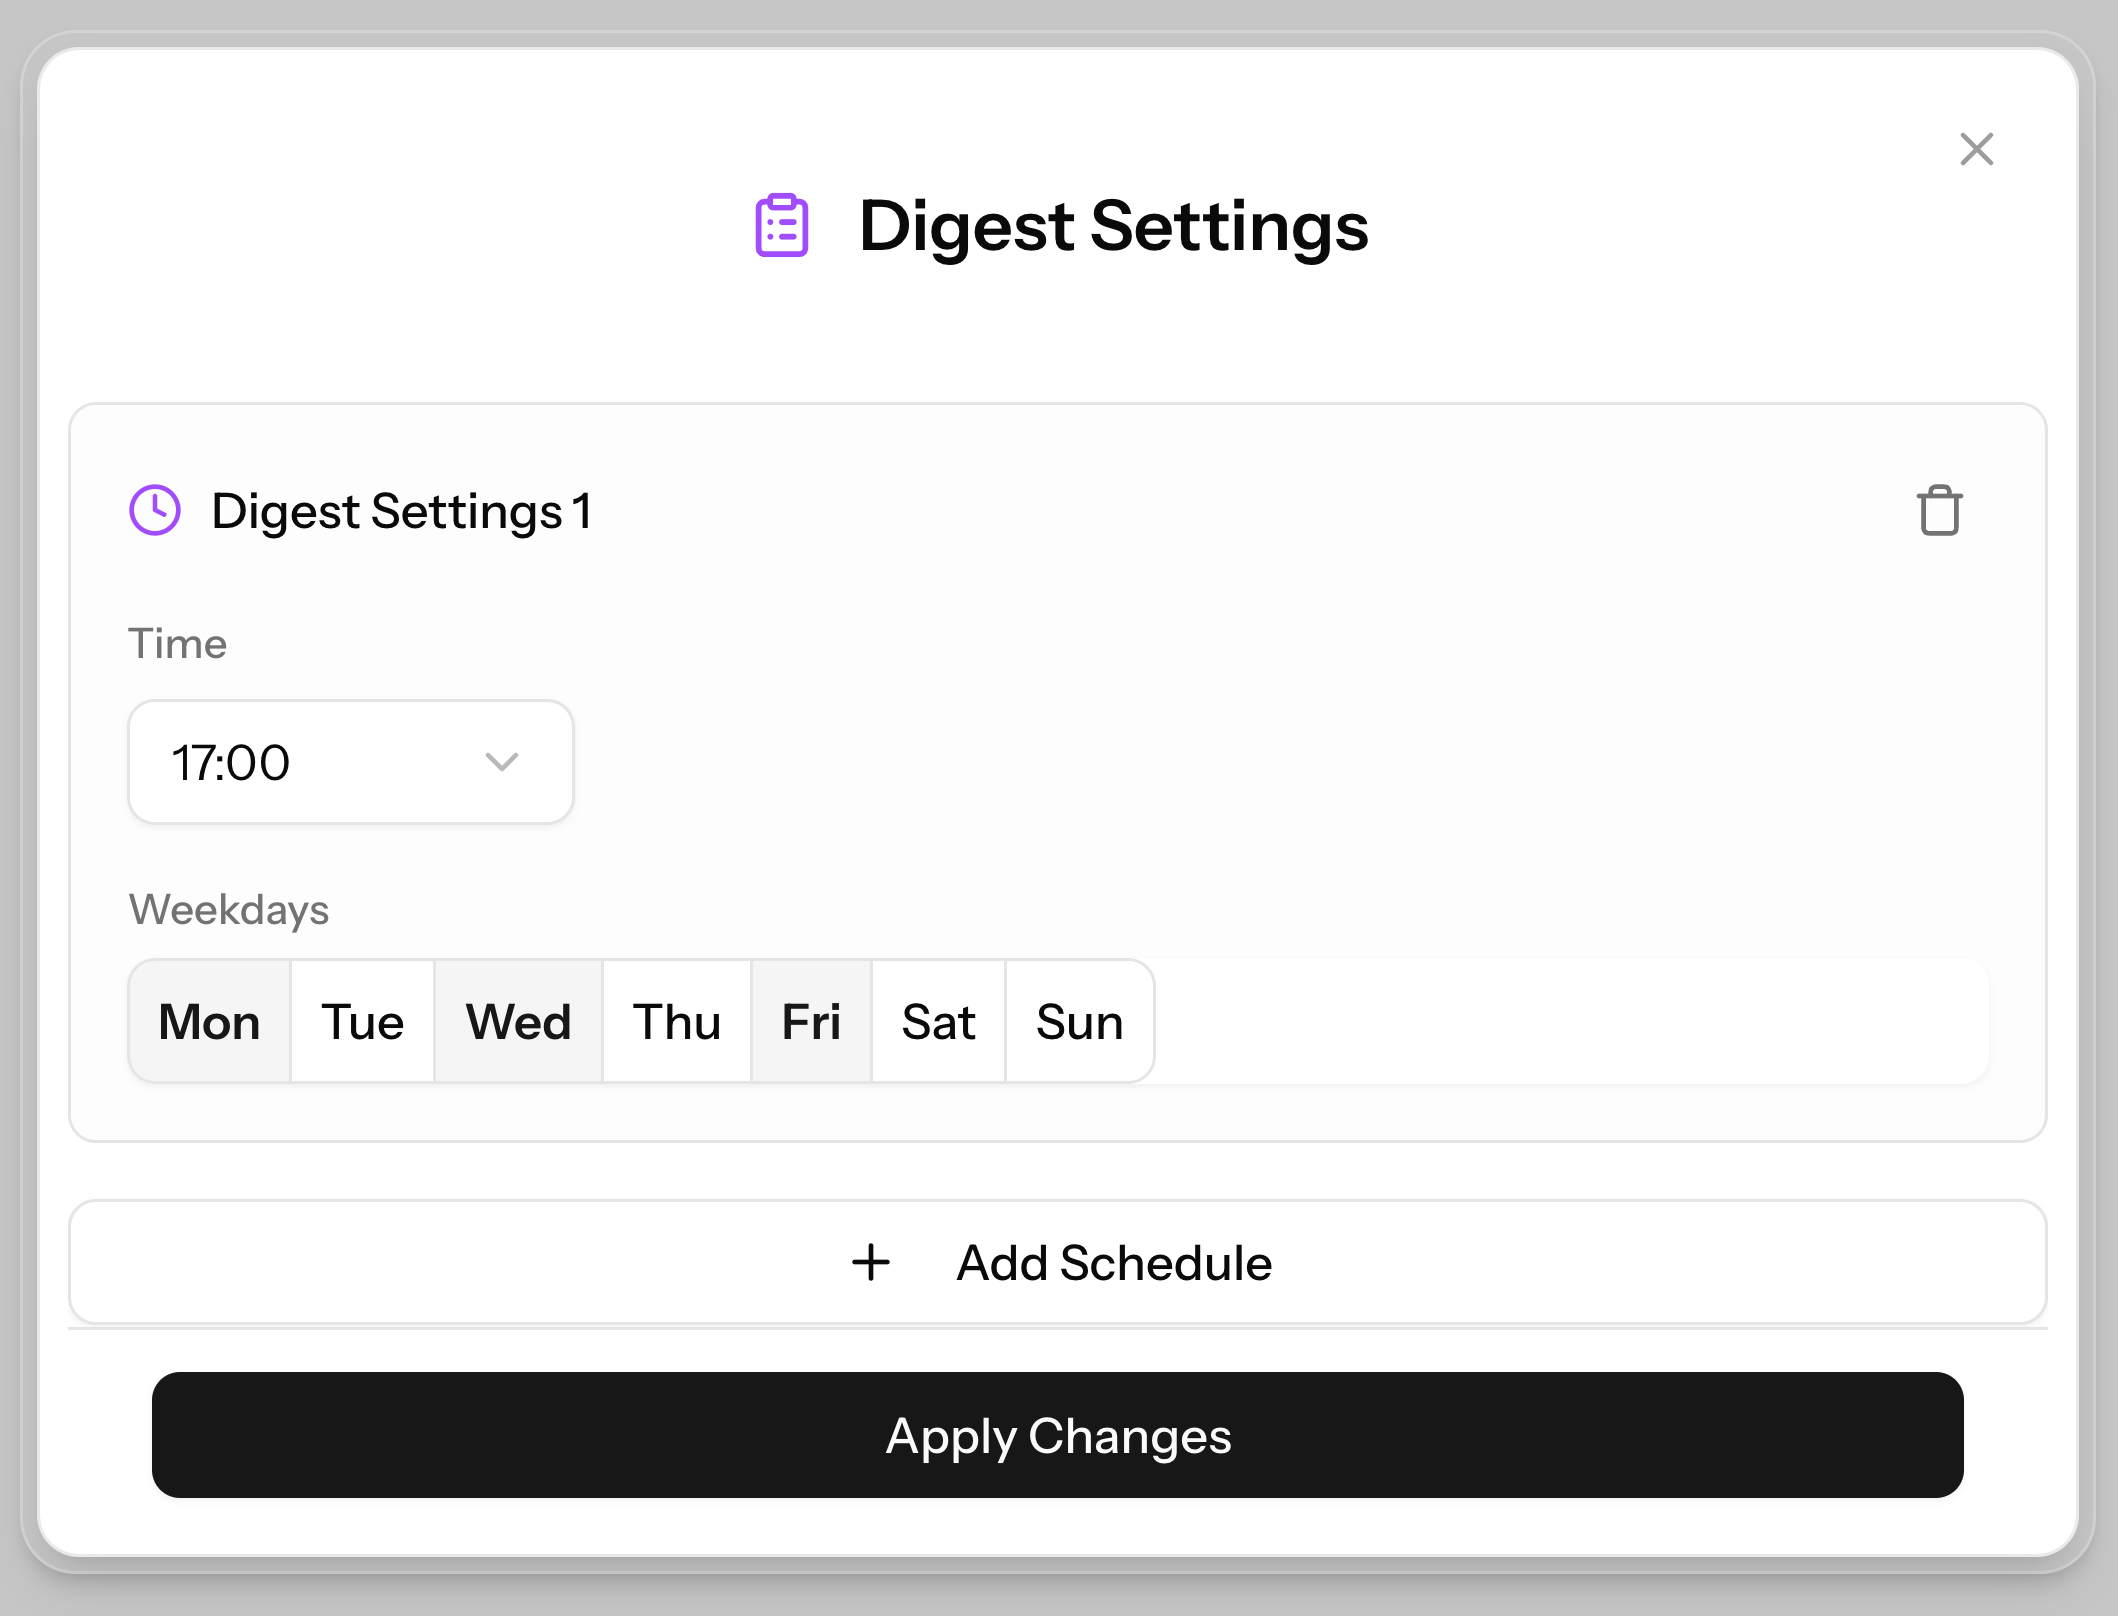Apply Changes to save digest settings

pyautogui.click(x=1058, y=1436)
